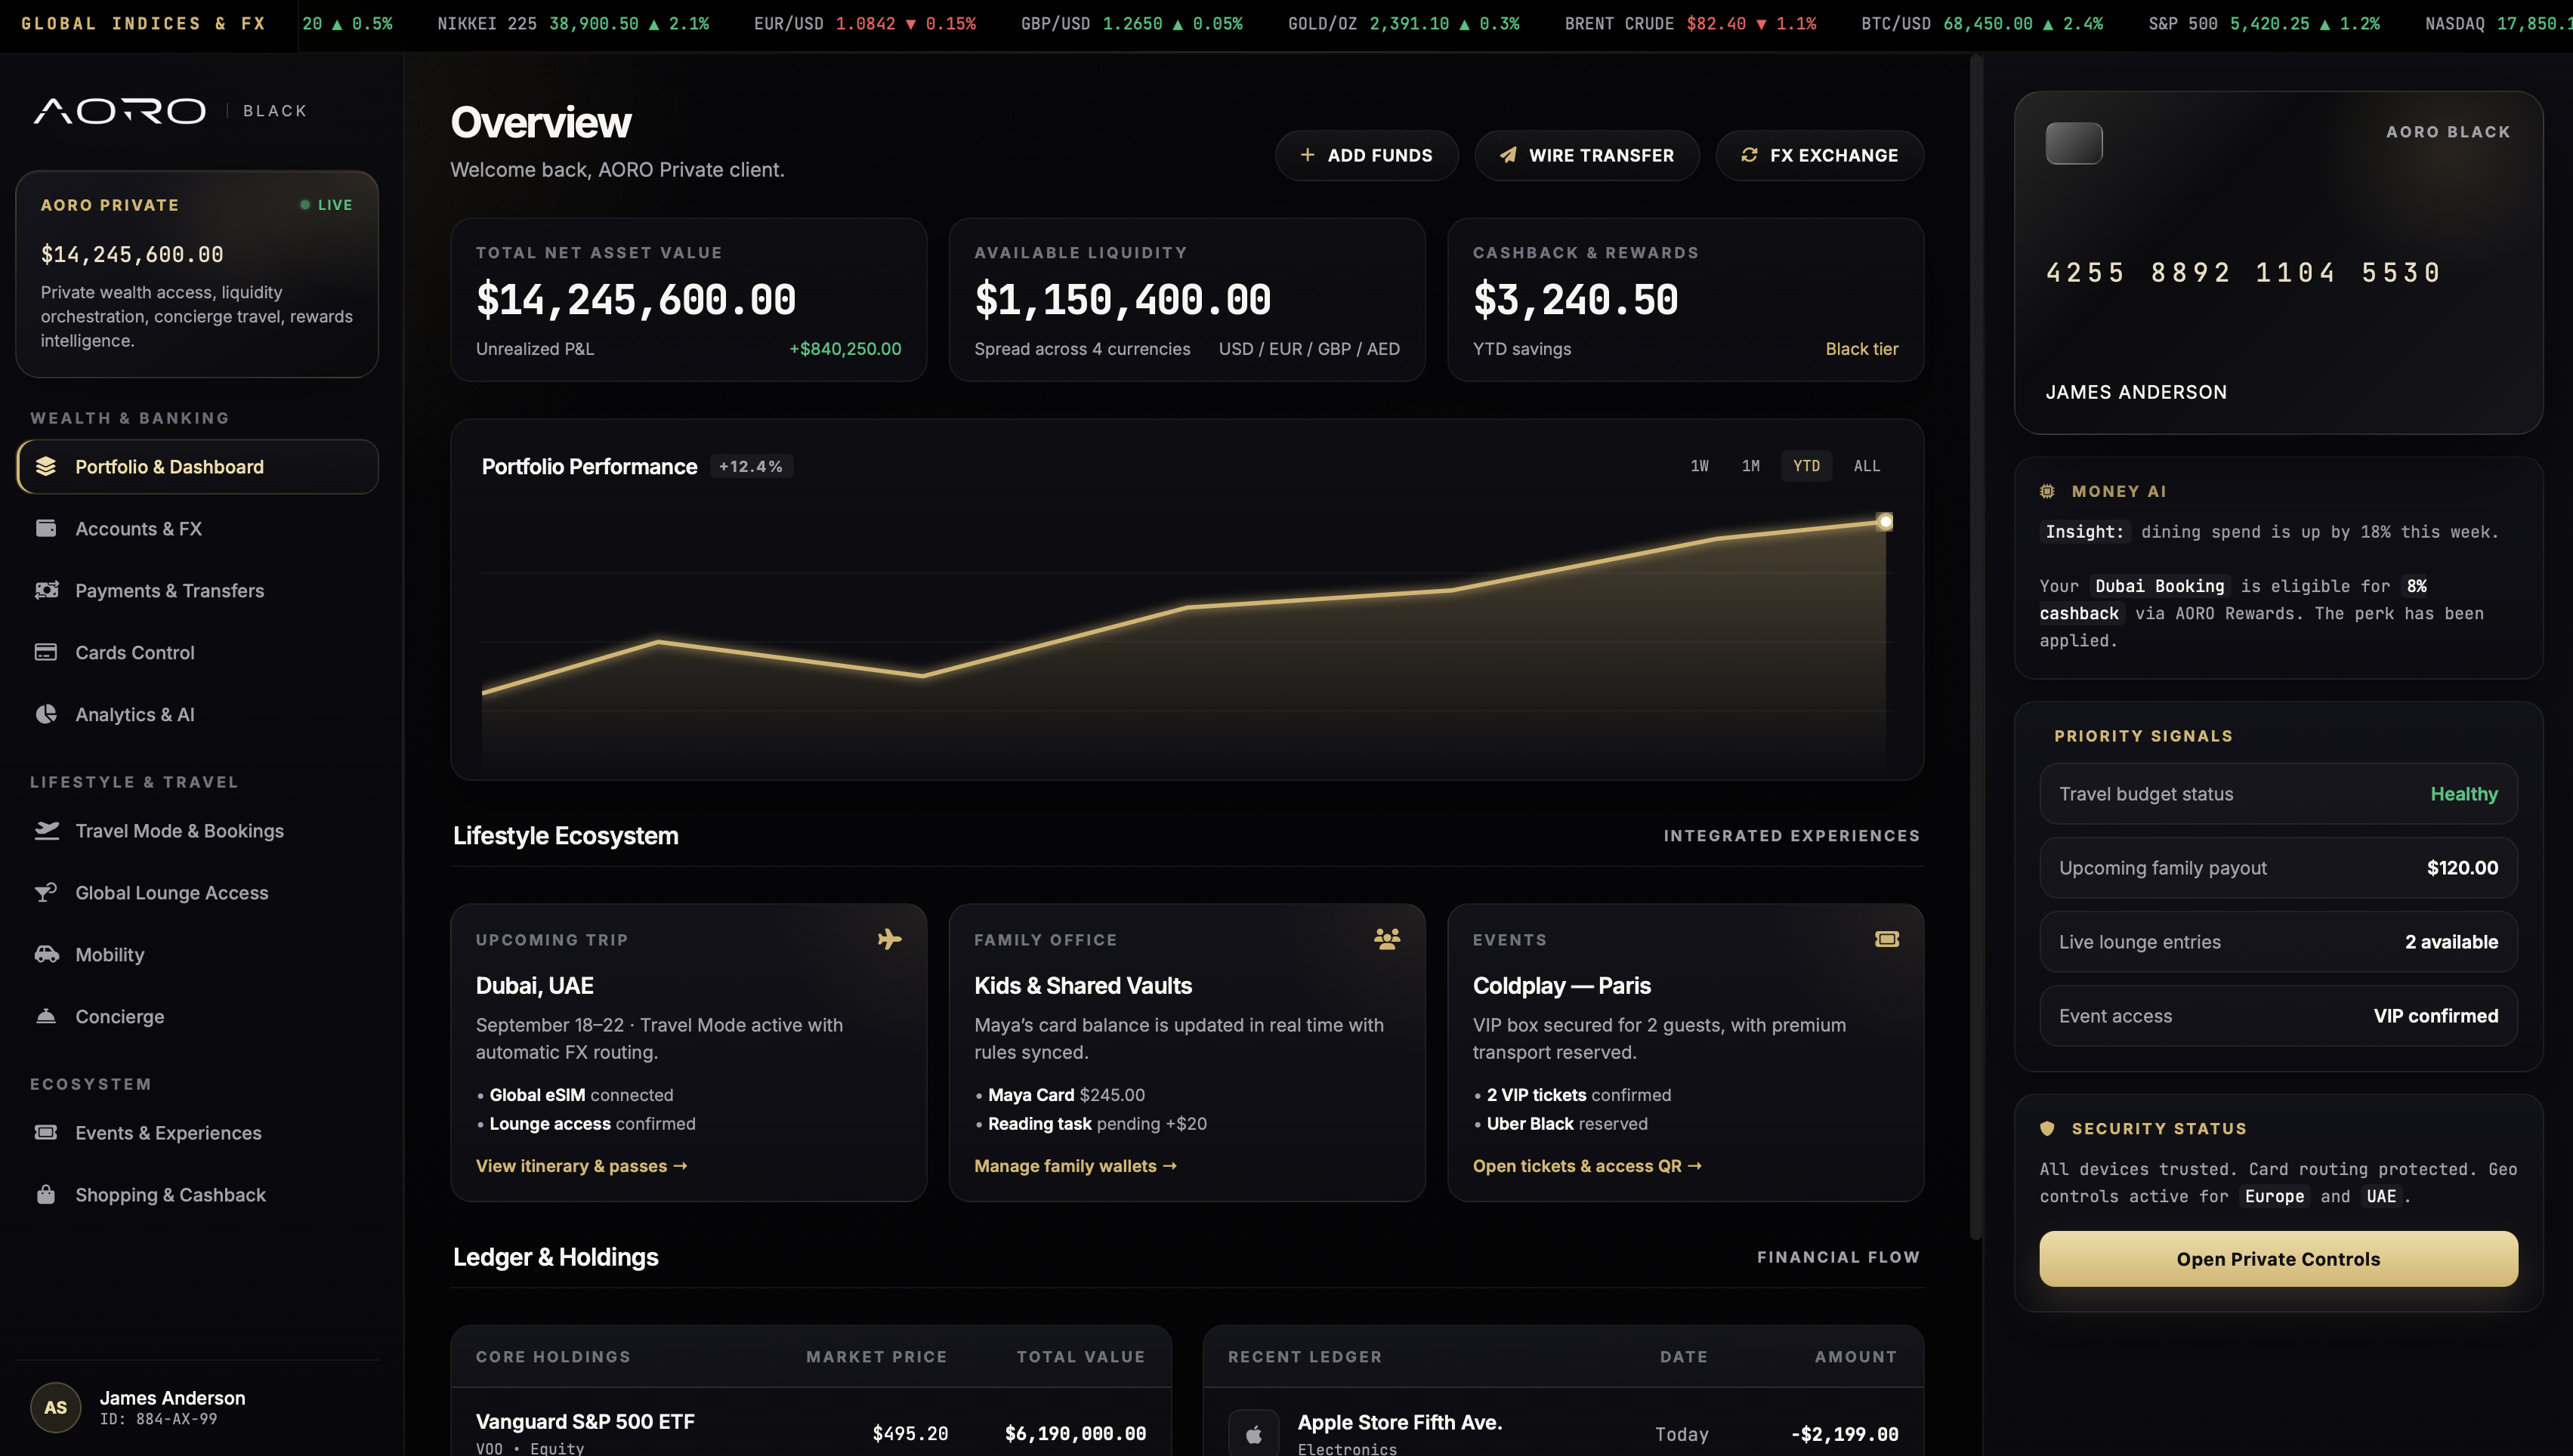Open Concierge services

120,1016
